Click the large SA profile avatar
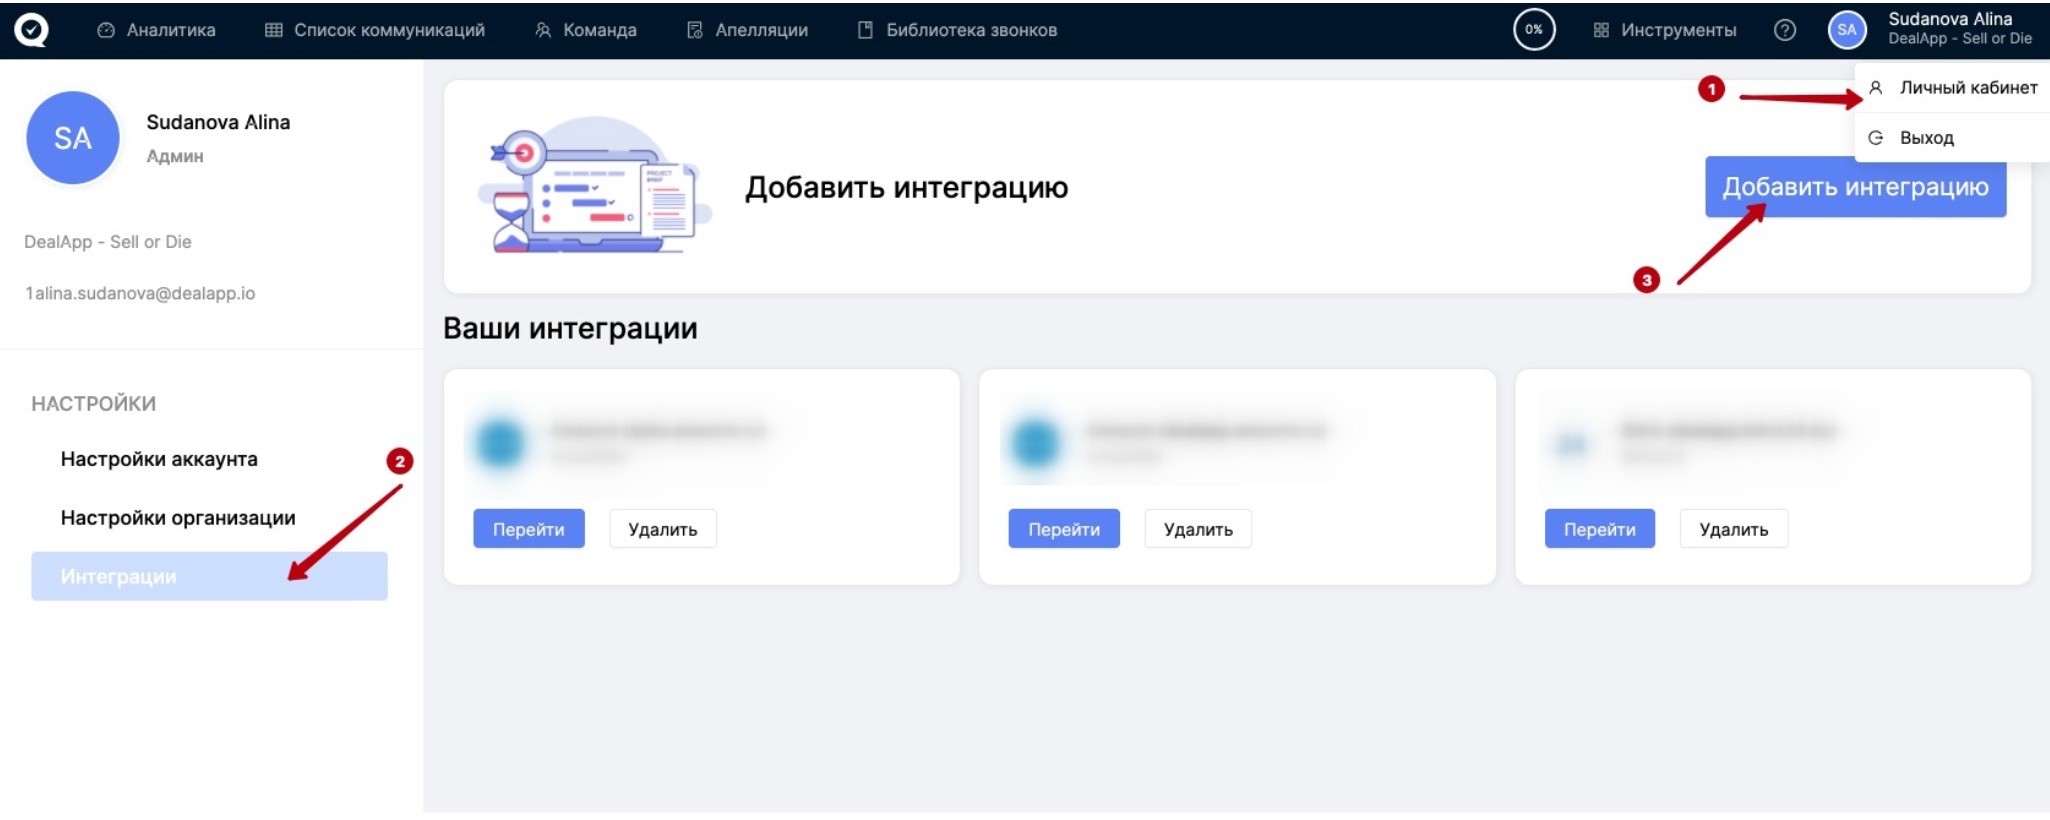The height and width of the screenshot is (820, 2050). [x=73, y=138]
